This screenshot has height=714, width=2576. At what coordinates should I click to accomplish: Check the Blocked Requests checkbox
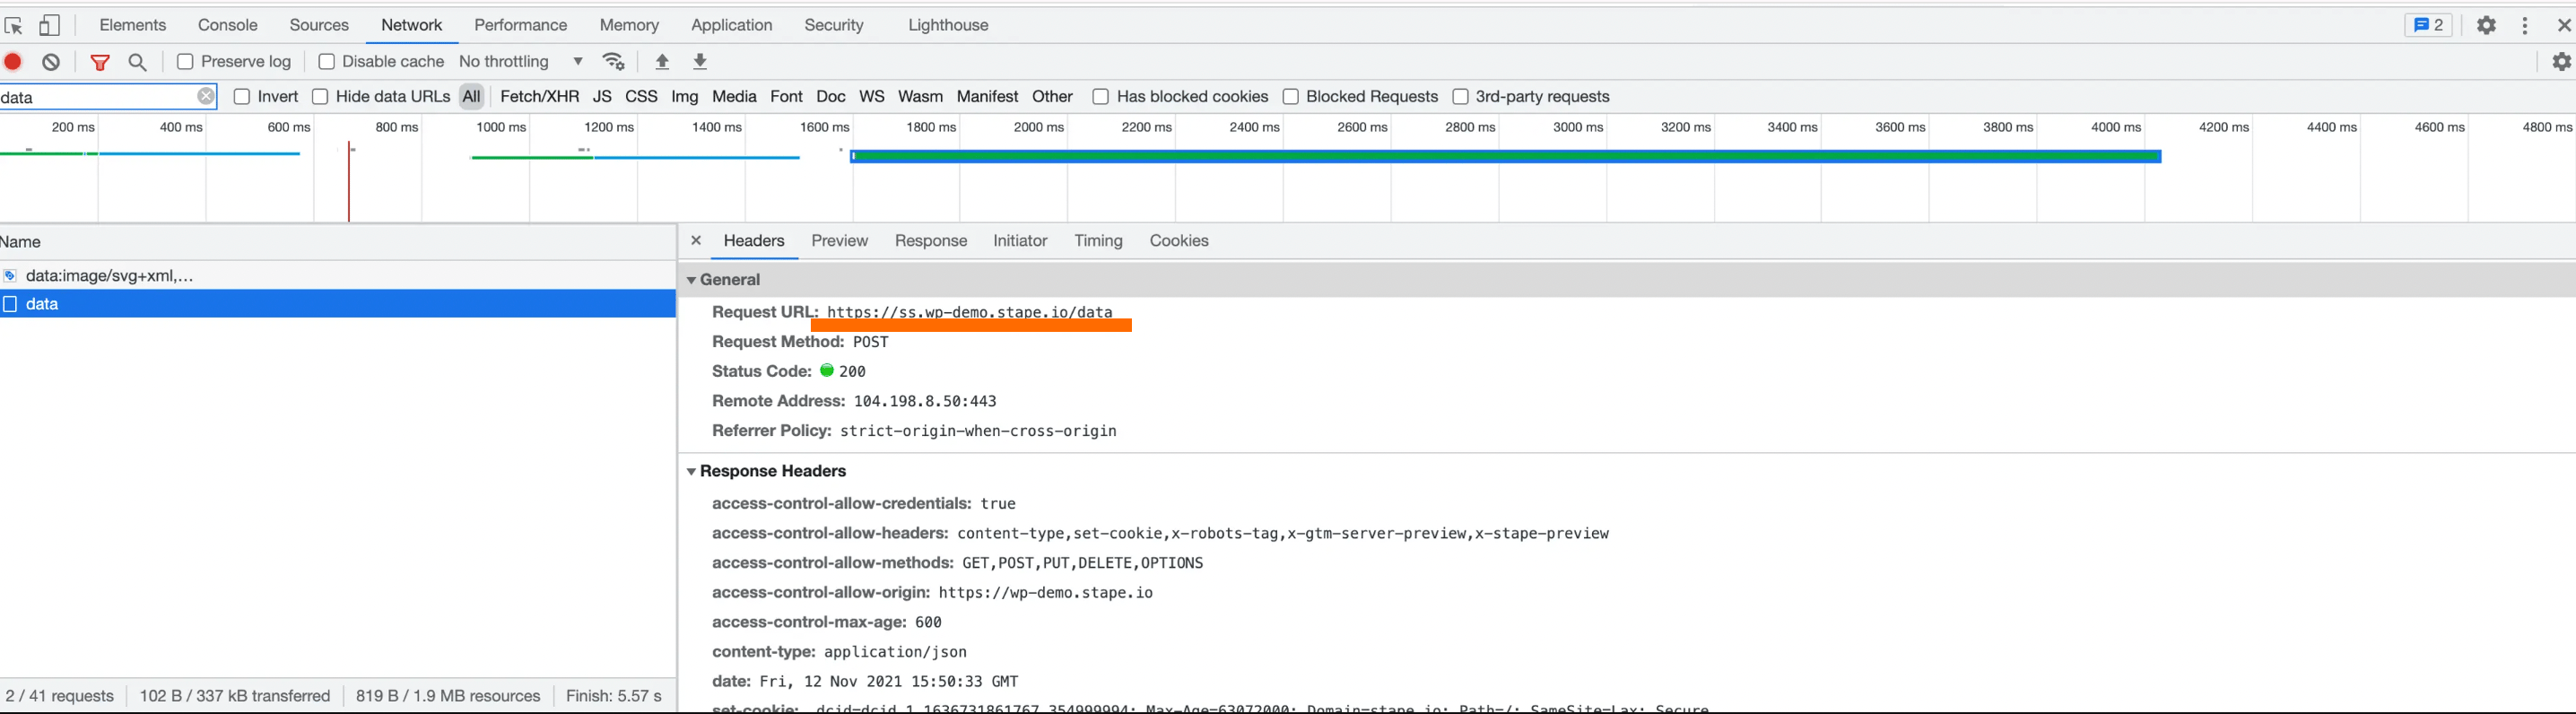coord(1290,96)
